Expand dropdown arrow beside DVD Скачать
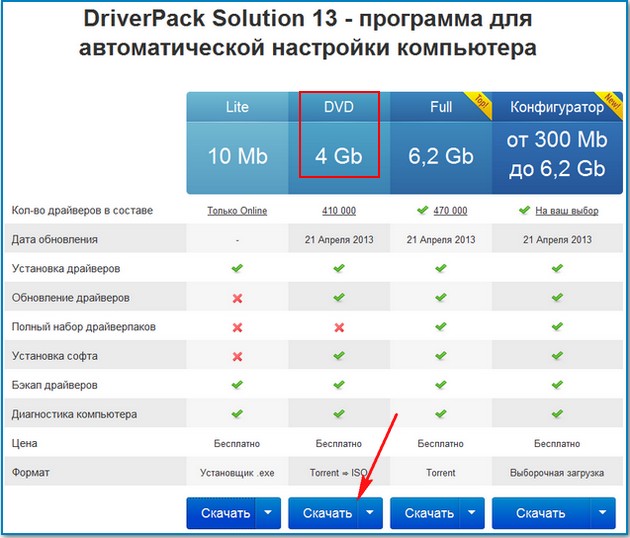Image resolution: width=630 pixels, height=538 pixels. coord(370,513)
